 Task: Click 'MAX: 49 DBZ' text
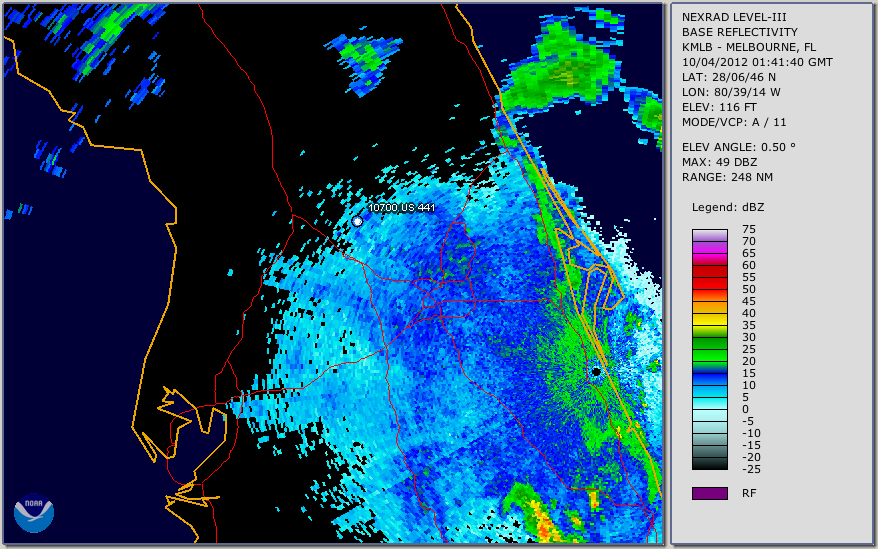coord(719,162)
